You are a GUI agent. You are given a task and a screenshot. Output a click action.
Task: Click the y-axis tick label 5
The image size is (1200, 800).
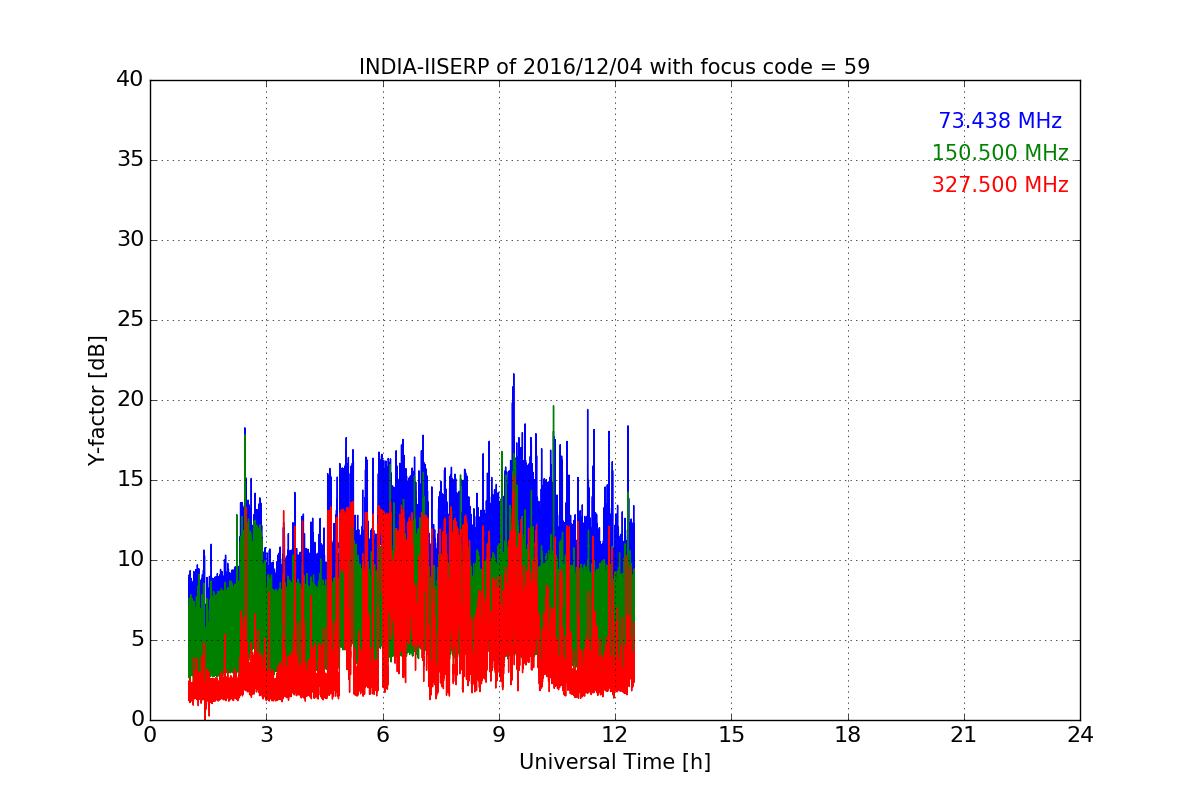(137, 640)
